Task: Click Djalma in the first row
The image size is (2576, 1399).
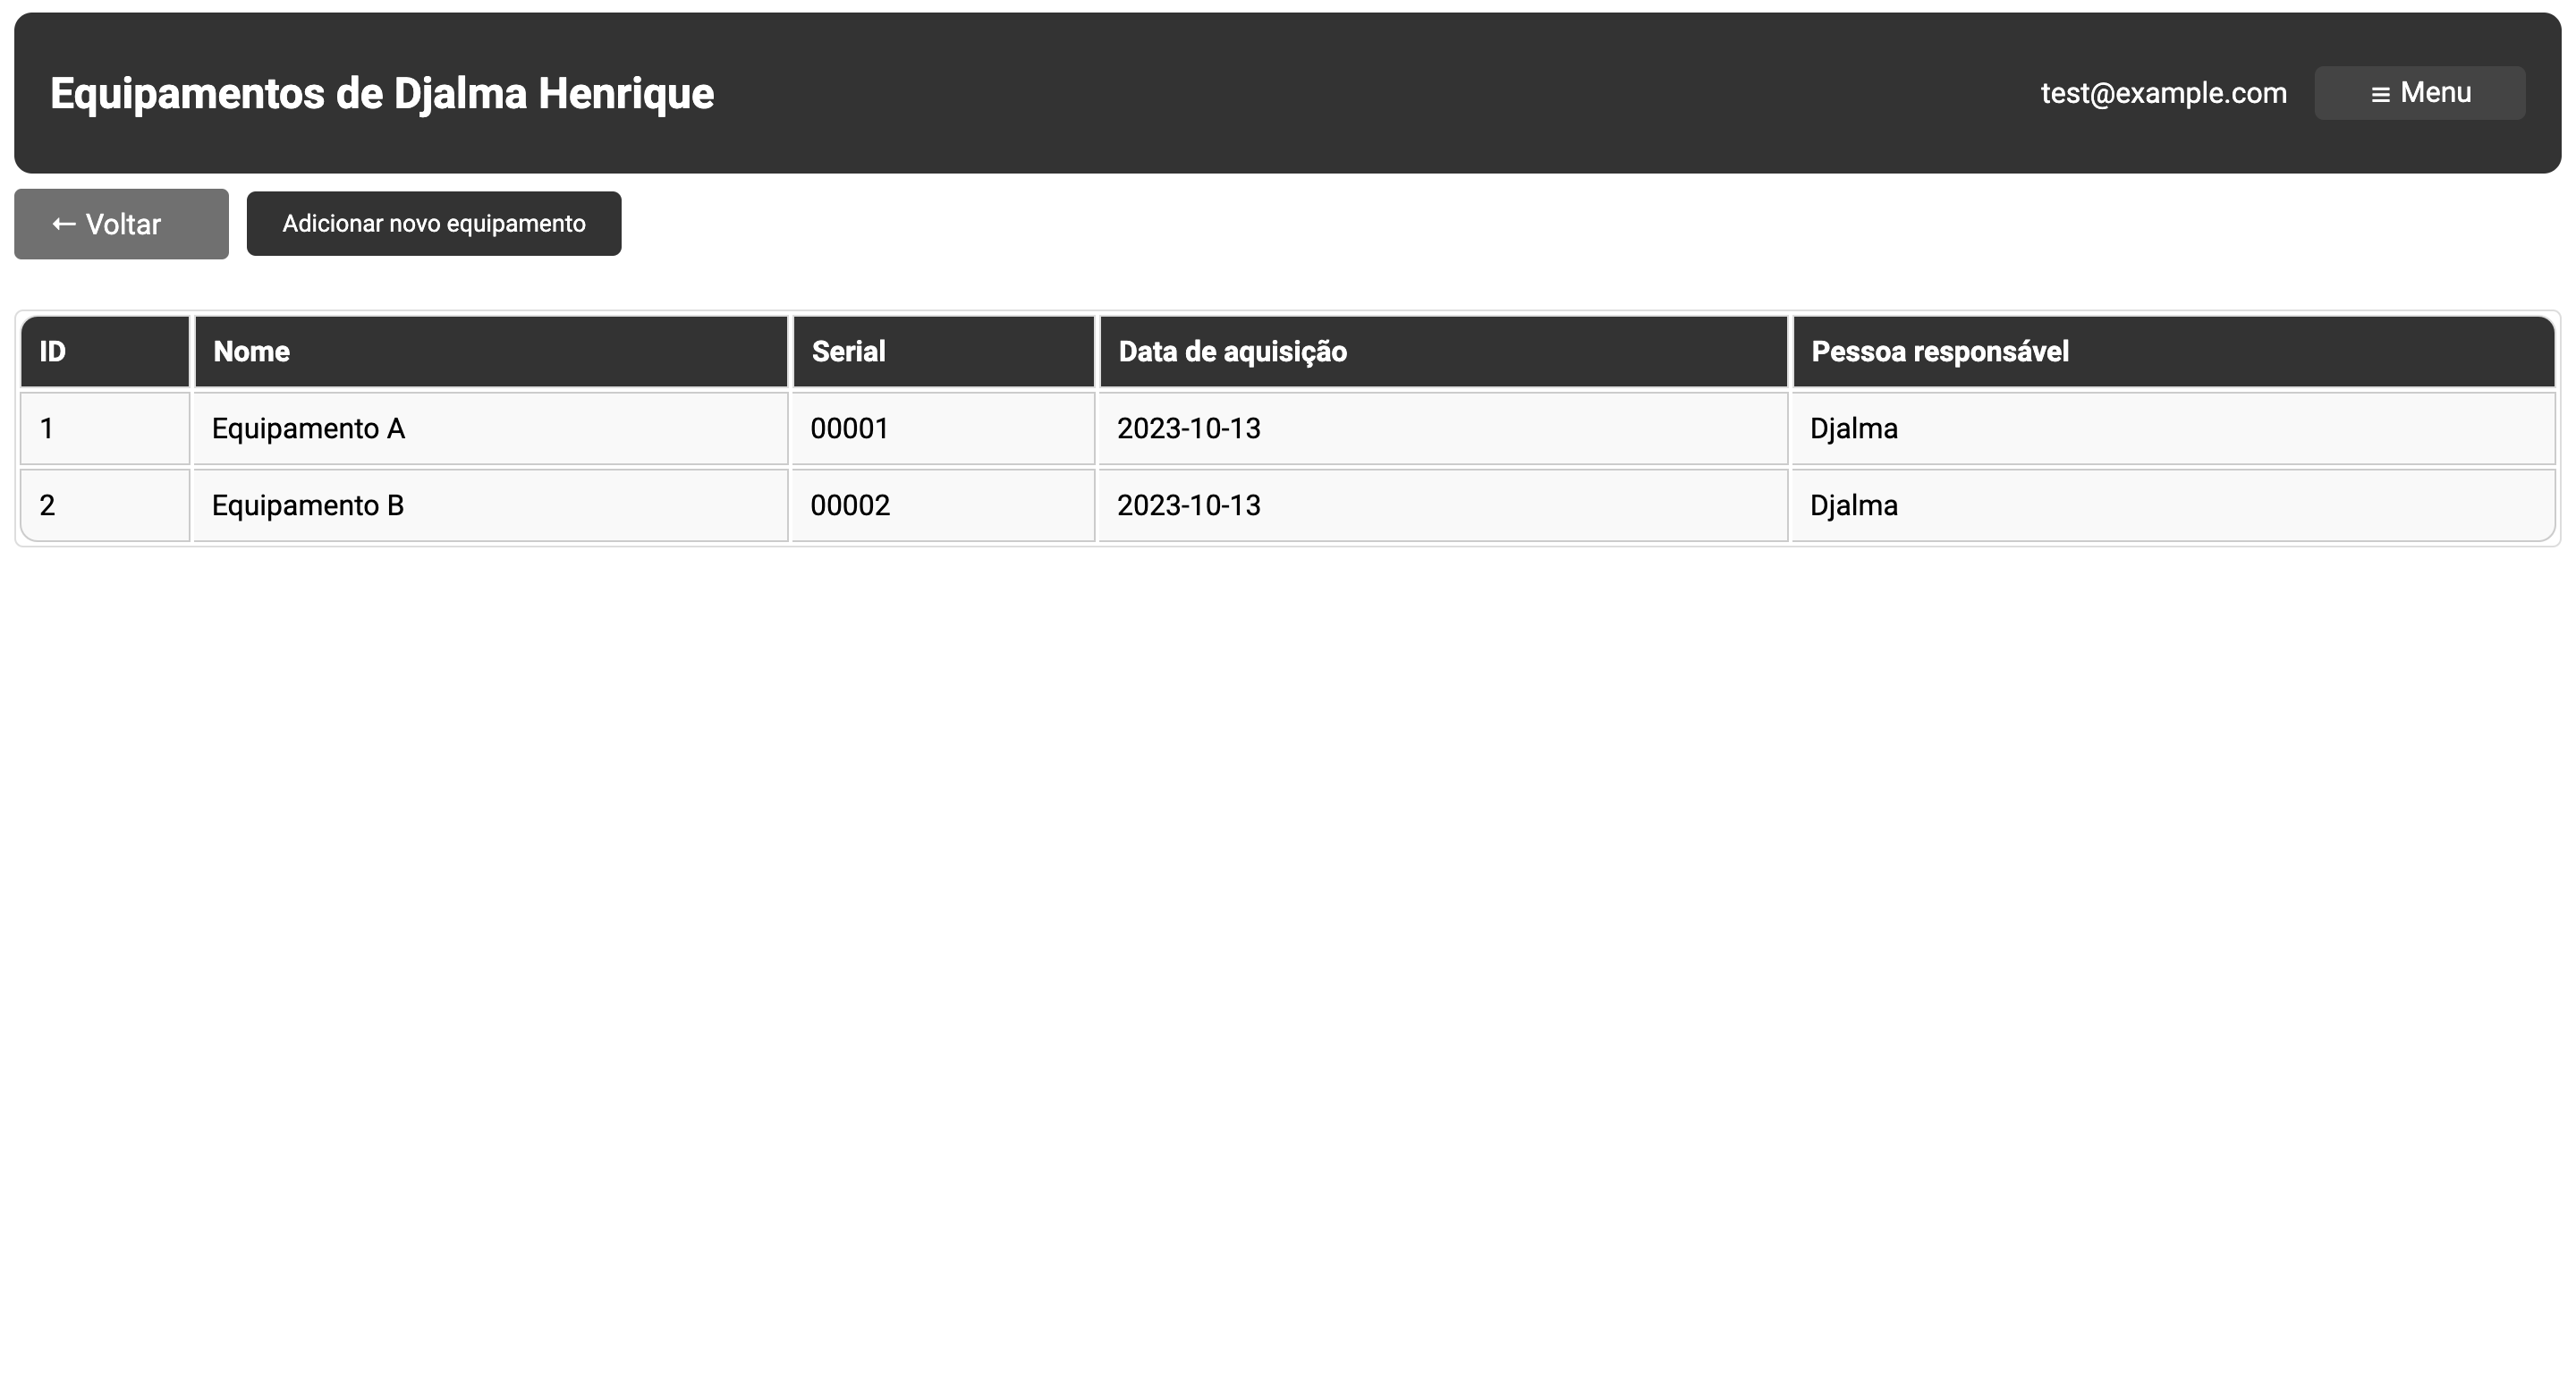Action: (1854, 428)
